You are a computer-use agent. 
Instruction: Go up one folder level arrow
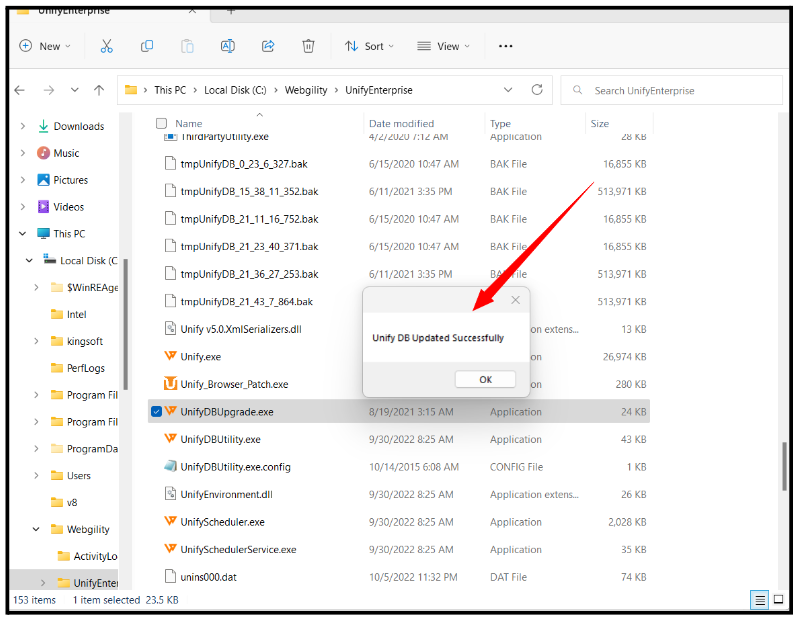pos(99,91)
